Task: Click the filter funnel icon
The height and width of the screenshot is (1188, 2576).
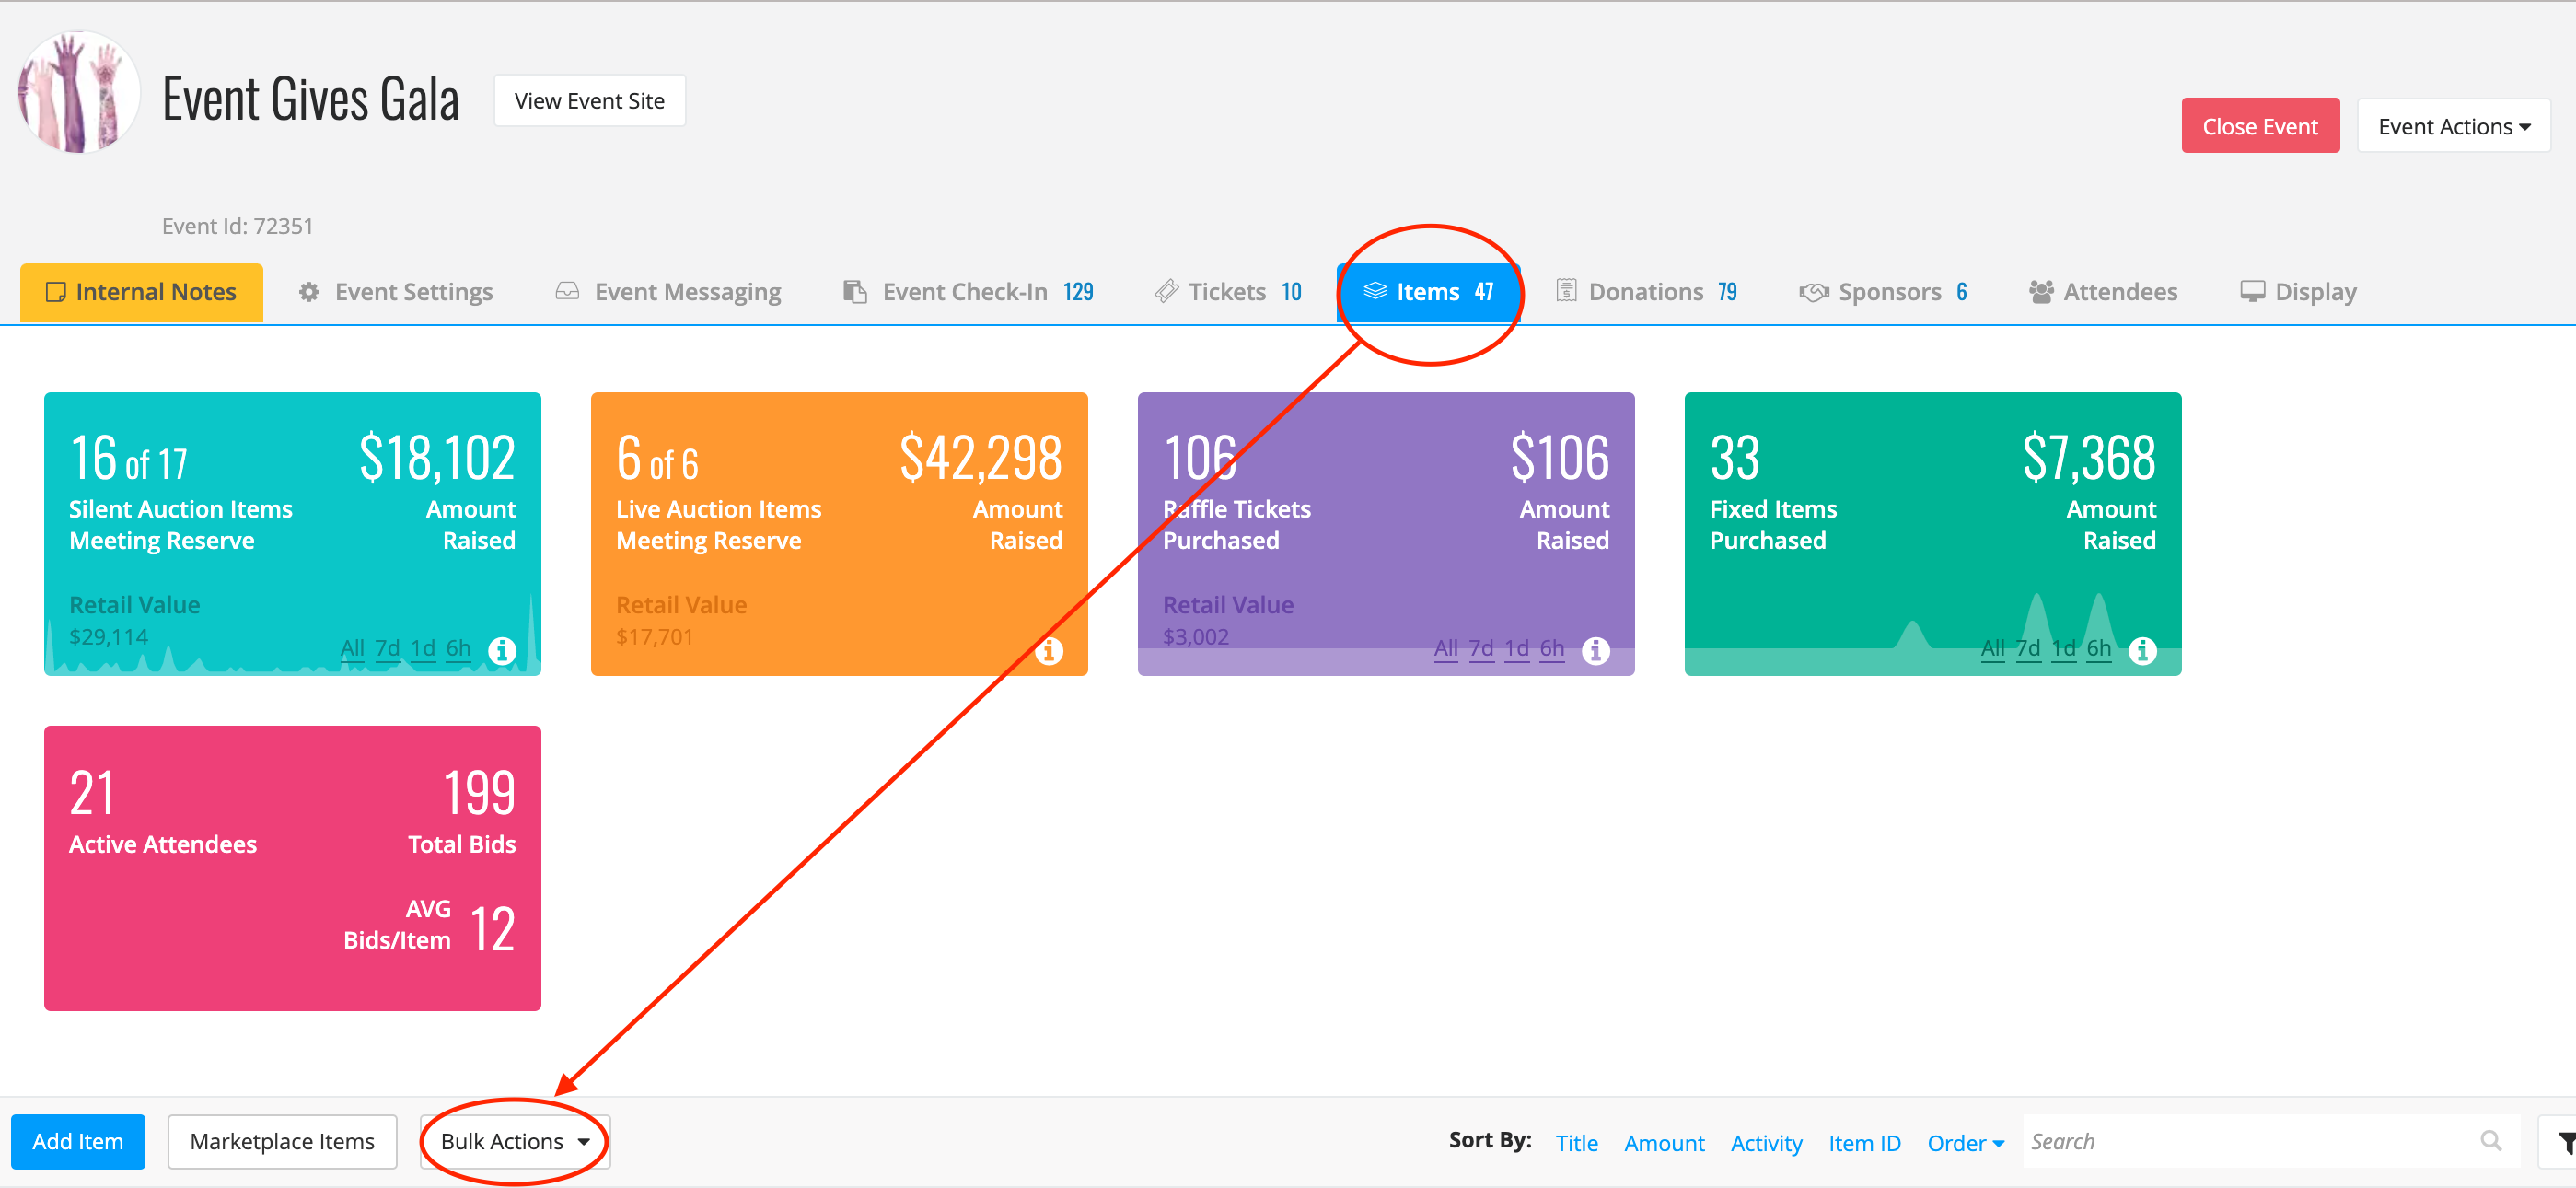Action: pos(2564,1142)
